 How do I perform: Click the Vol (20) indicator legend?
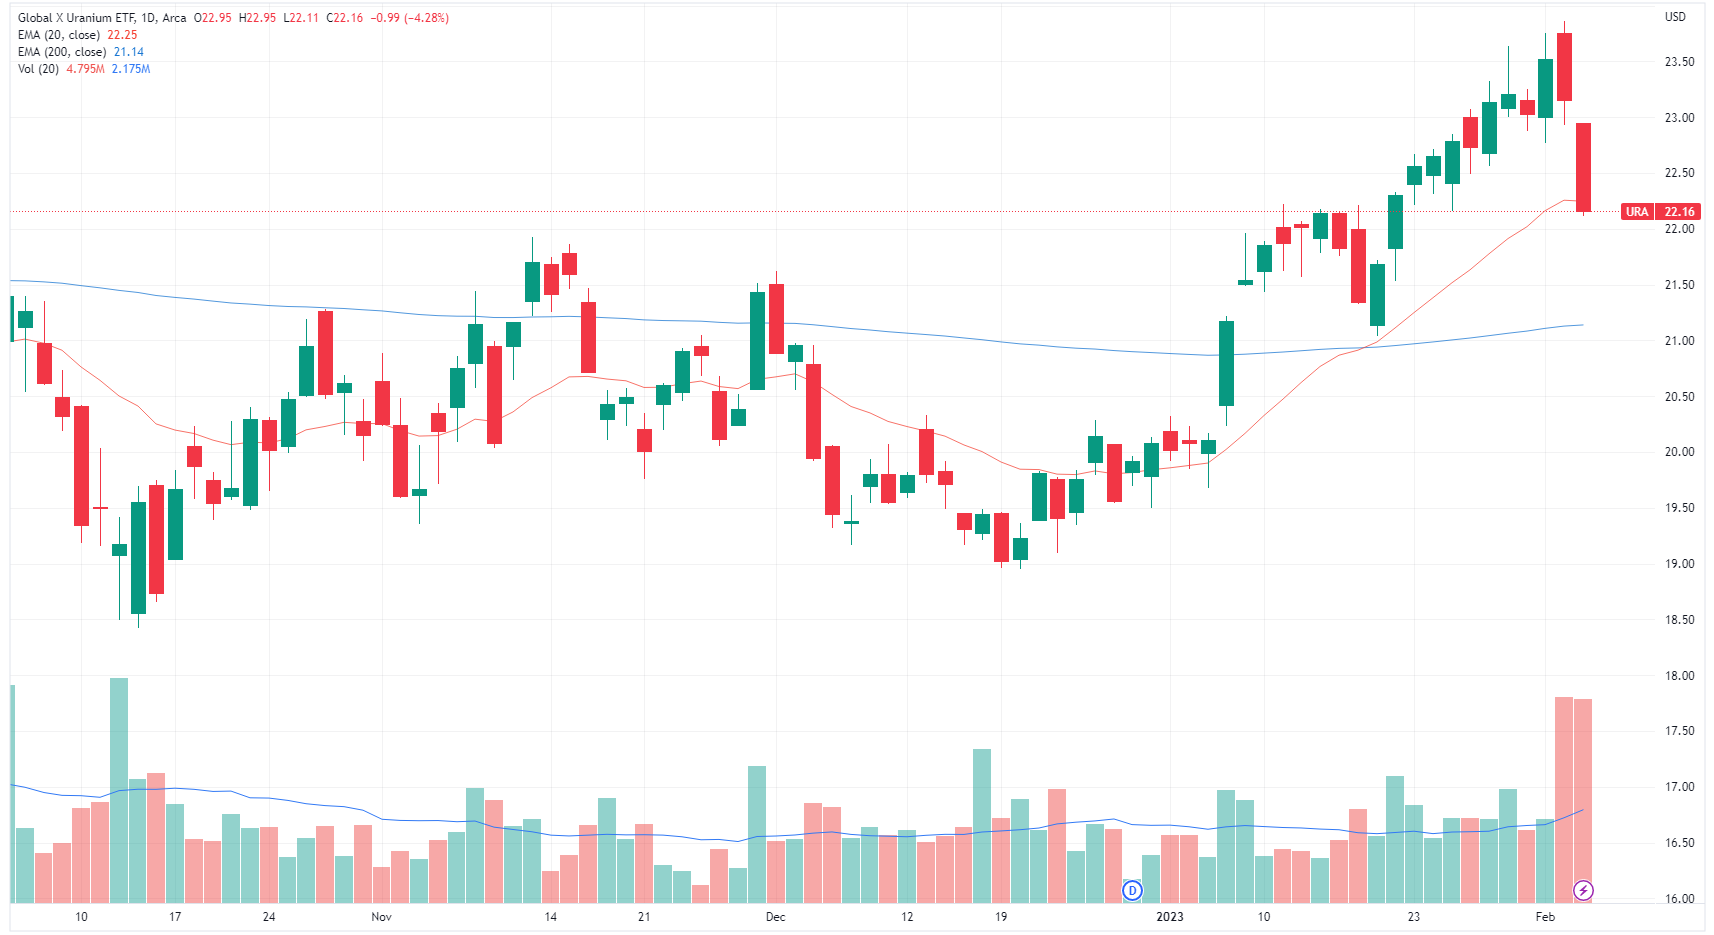click(38, 69)
